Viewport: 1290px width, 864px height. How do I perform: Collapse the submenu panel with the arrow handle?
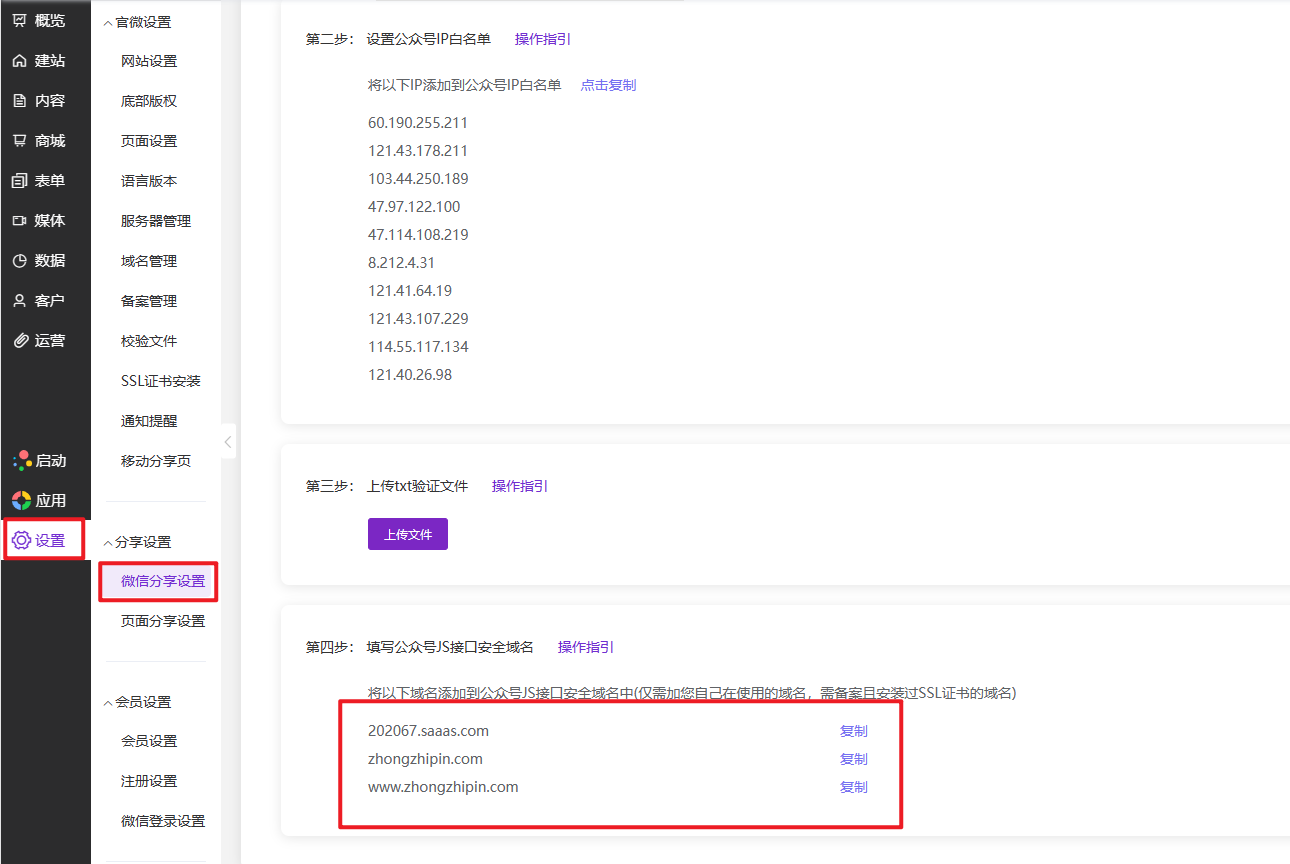[x=228, y=442]
